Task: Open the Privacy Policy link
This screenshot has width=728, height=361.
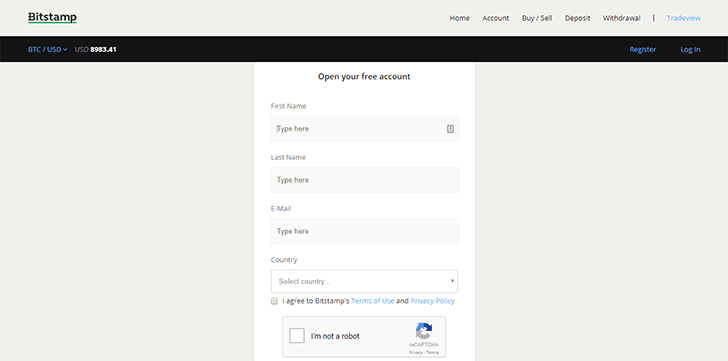Action: click(432, 301)
